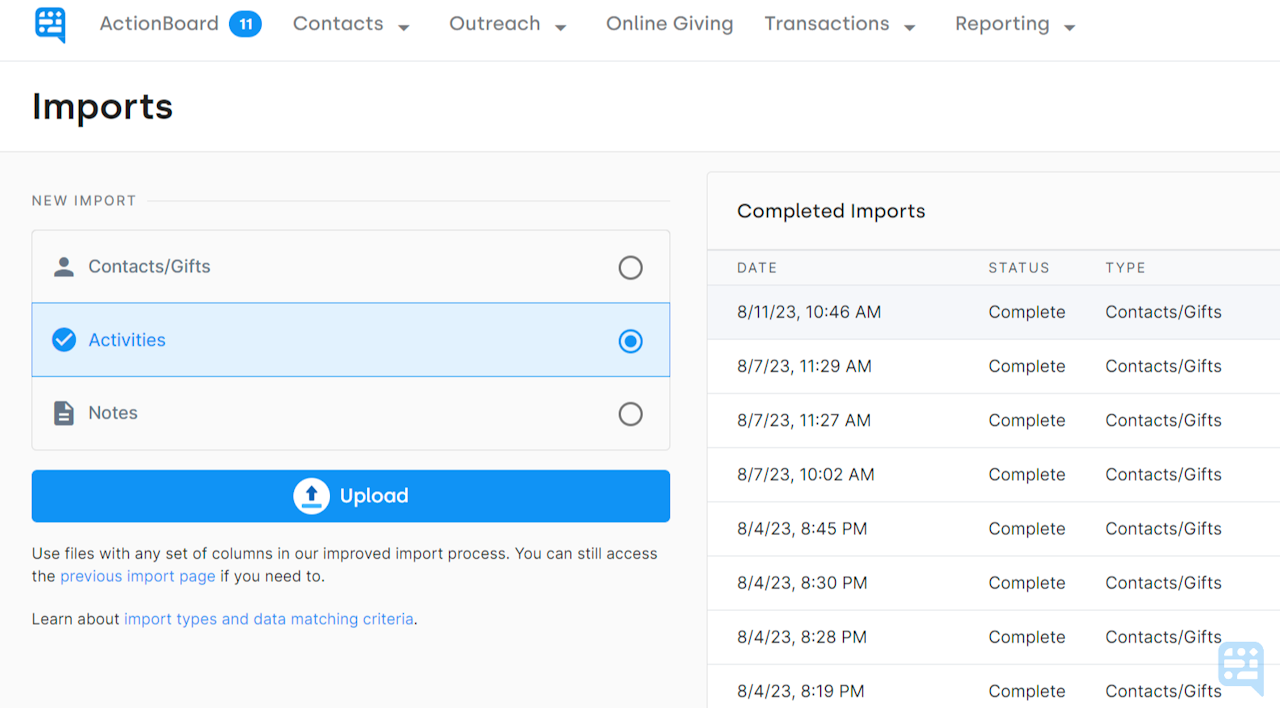Viewport: 1280px width, 708px height.
Task: Select Online Giving from the navigation bar
Action: point(669,23)
